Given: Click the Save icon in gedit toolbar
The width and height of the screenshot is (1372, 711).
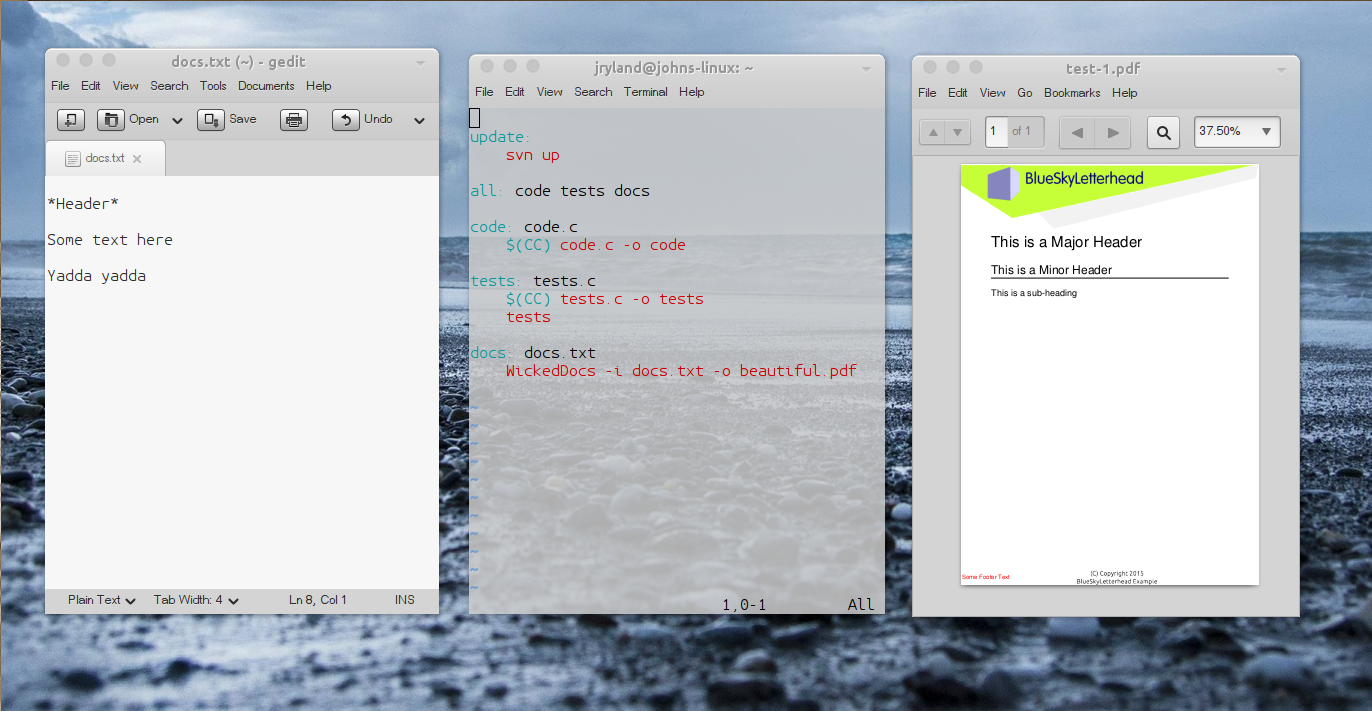Looking at the screenshot, I should point(211,120).
